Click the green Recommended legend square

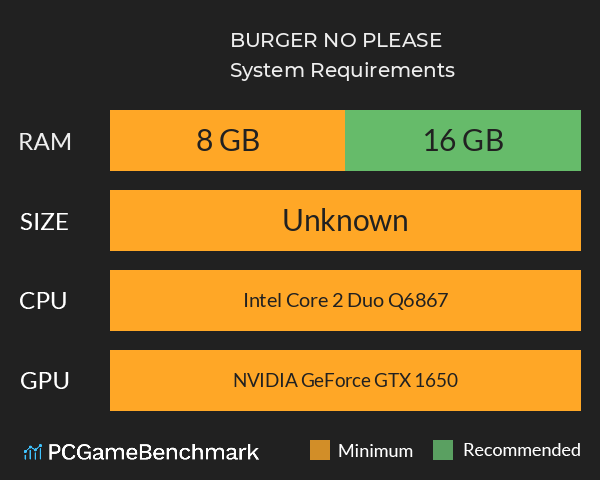click(444, 450)
